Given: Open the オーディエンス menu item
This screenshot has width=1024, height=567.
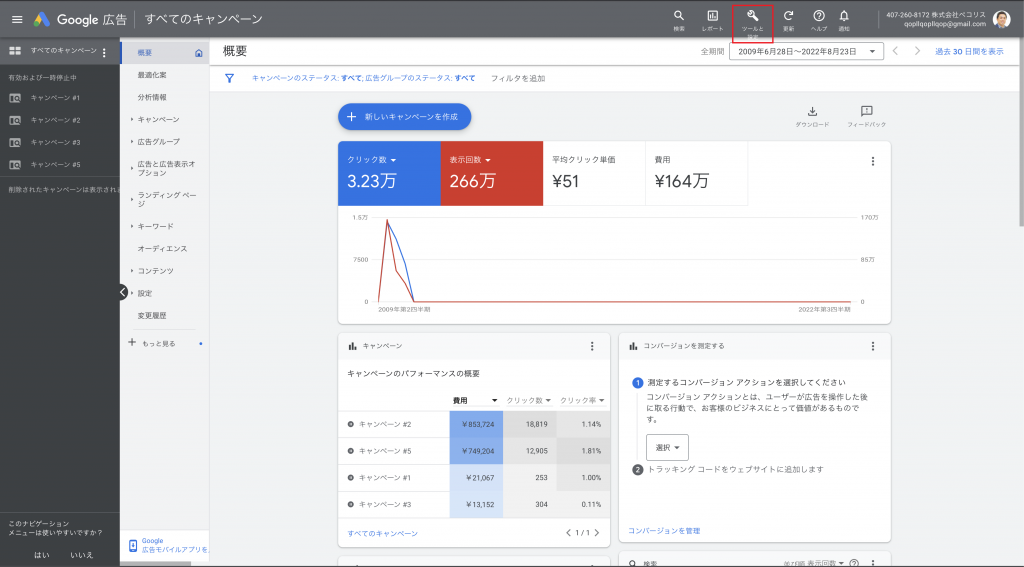Looking at the screenshot, I should (x=162, y=249).
